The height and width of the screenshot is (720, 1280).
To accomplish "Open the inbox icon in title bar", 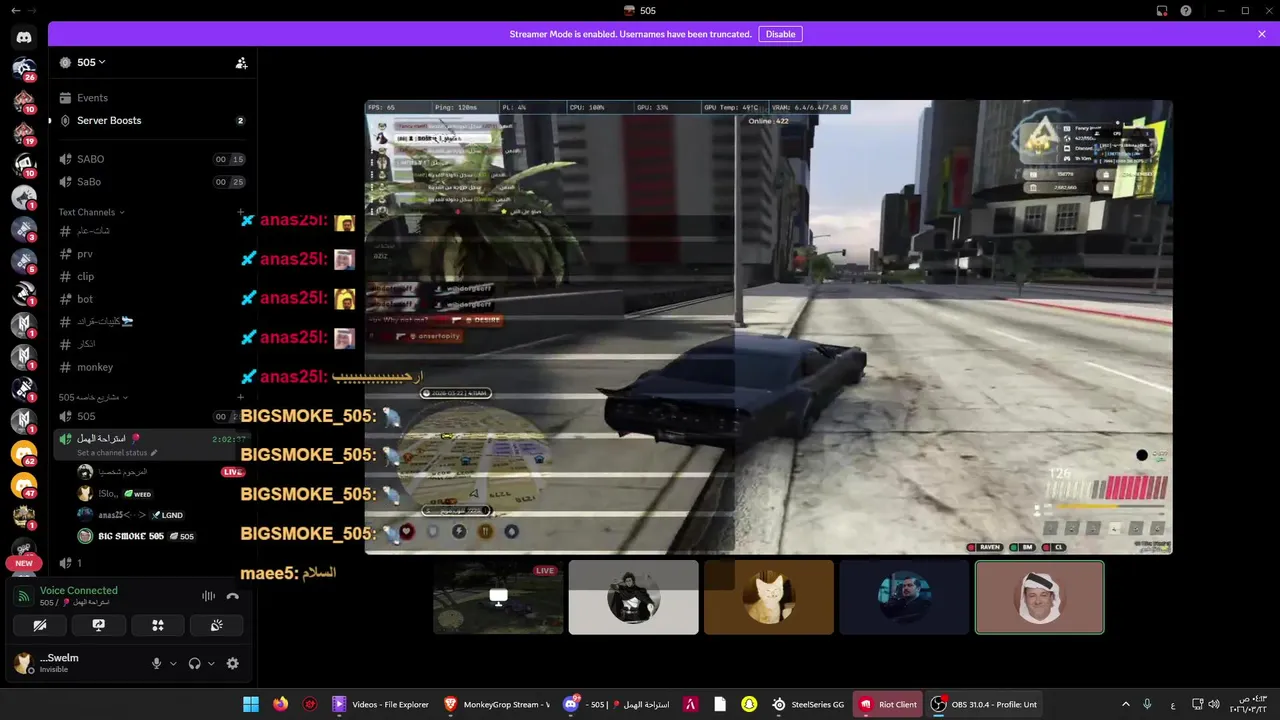I will point(1162,11).
